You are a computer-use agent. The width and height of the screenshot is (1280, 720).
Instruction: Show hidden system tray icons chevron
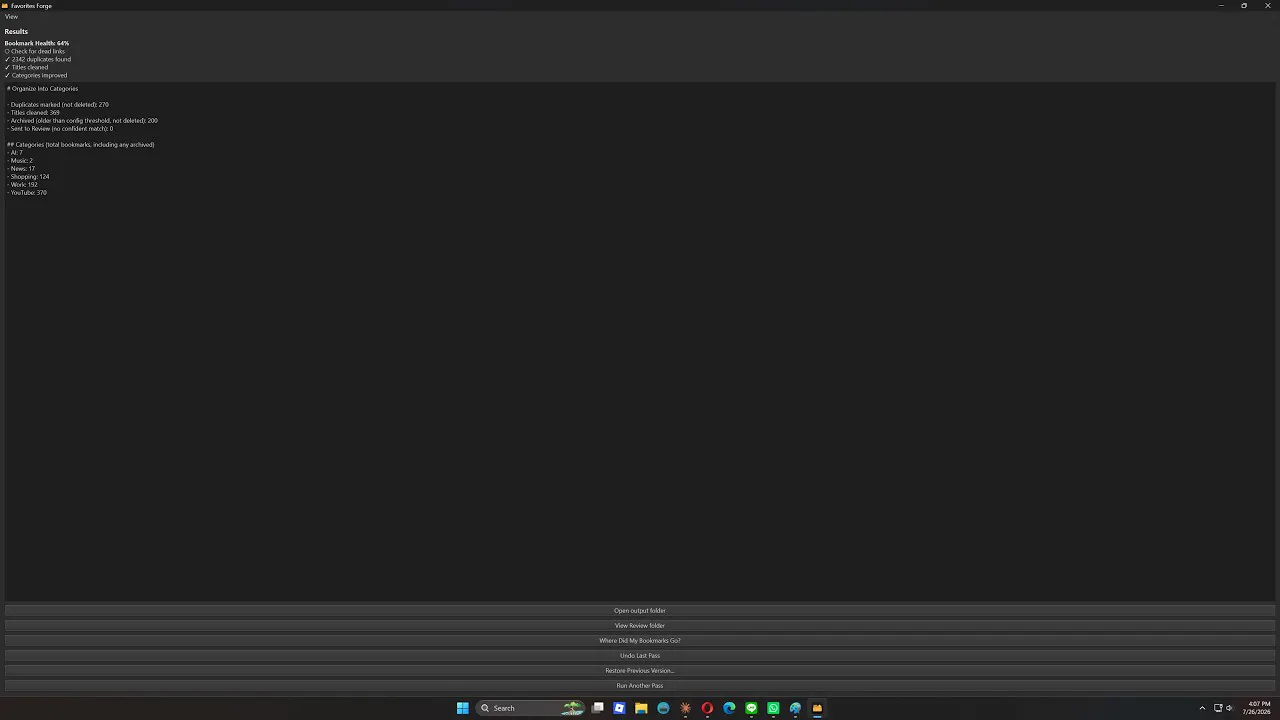pyautogui.click(x=1202, y=708)
